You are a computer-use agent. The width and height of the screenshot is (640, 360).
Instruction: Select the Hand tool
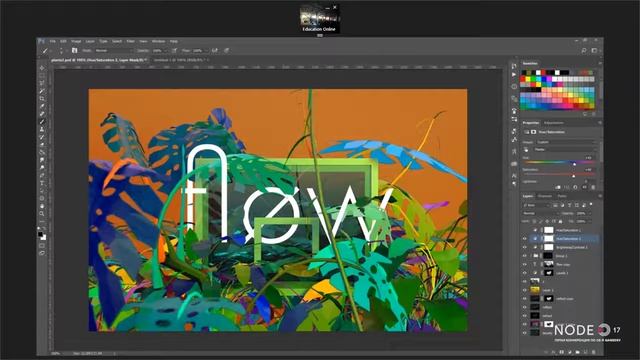[42, 206]
